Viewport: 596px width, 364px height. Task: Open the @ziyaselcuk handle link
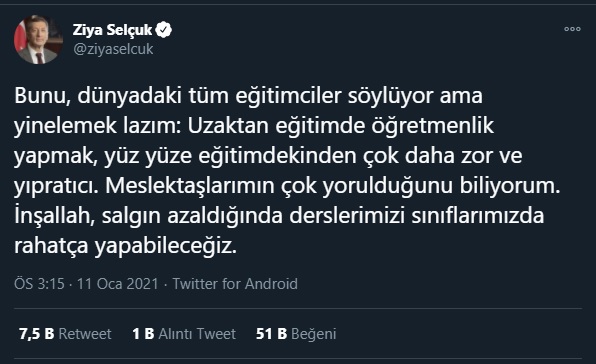(x=113, y=49)
